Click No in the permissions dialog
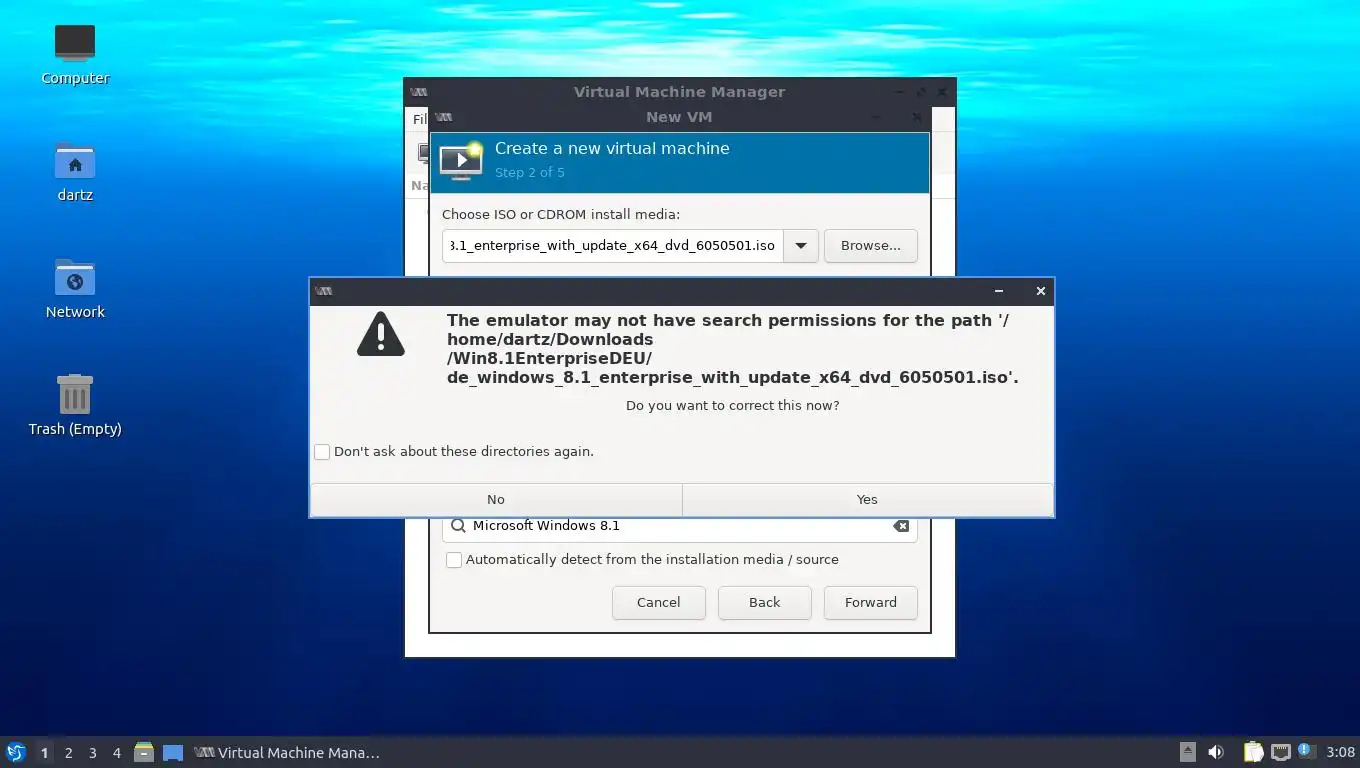This screenshot has height=768, width=1360. (496, 499)
